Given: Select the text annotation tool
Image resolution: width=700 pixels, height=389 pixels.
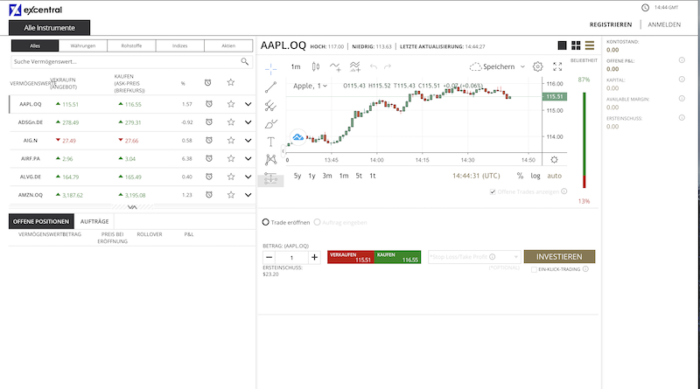Looking at the screenshot, I should (x=271, y=142).
